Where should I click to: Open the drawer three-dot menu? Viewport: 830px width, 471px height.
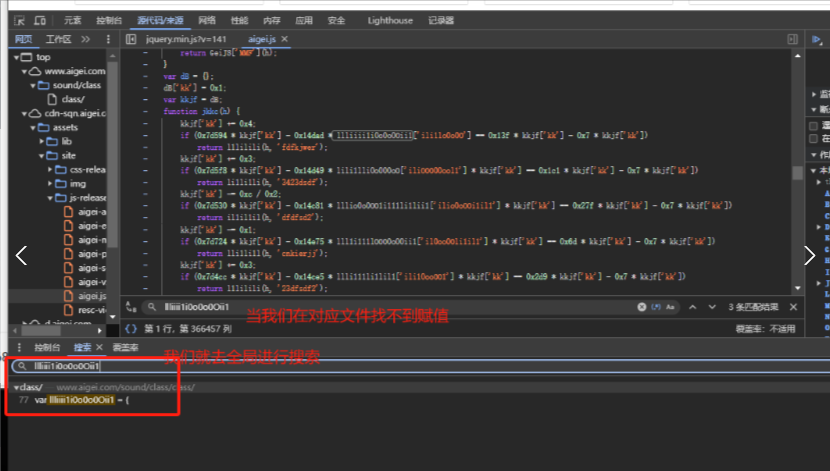click(20, 348)
